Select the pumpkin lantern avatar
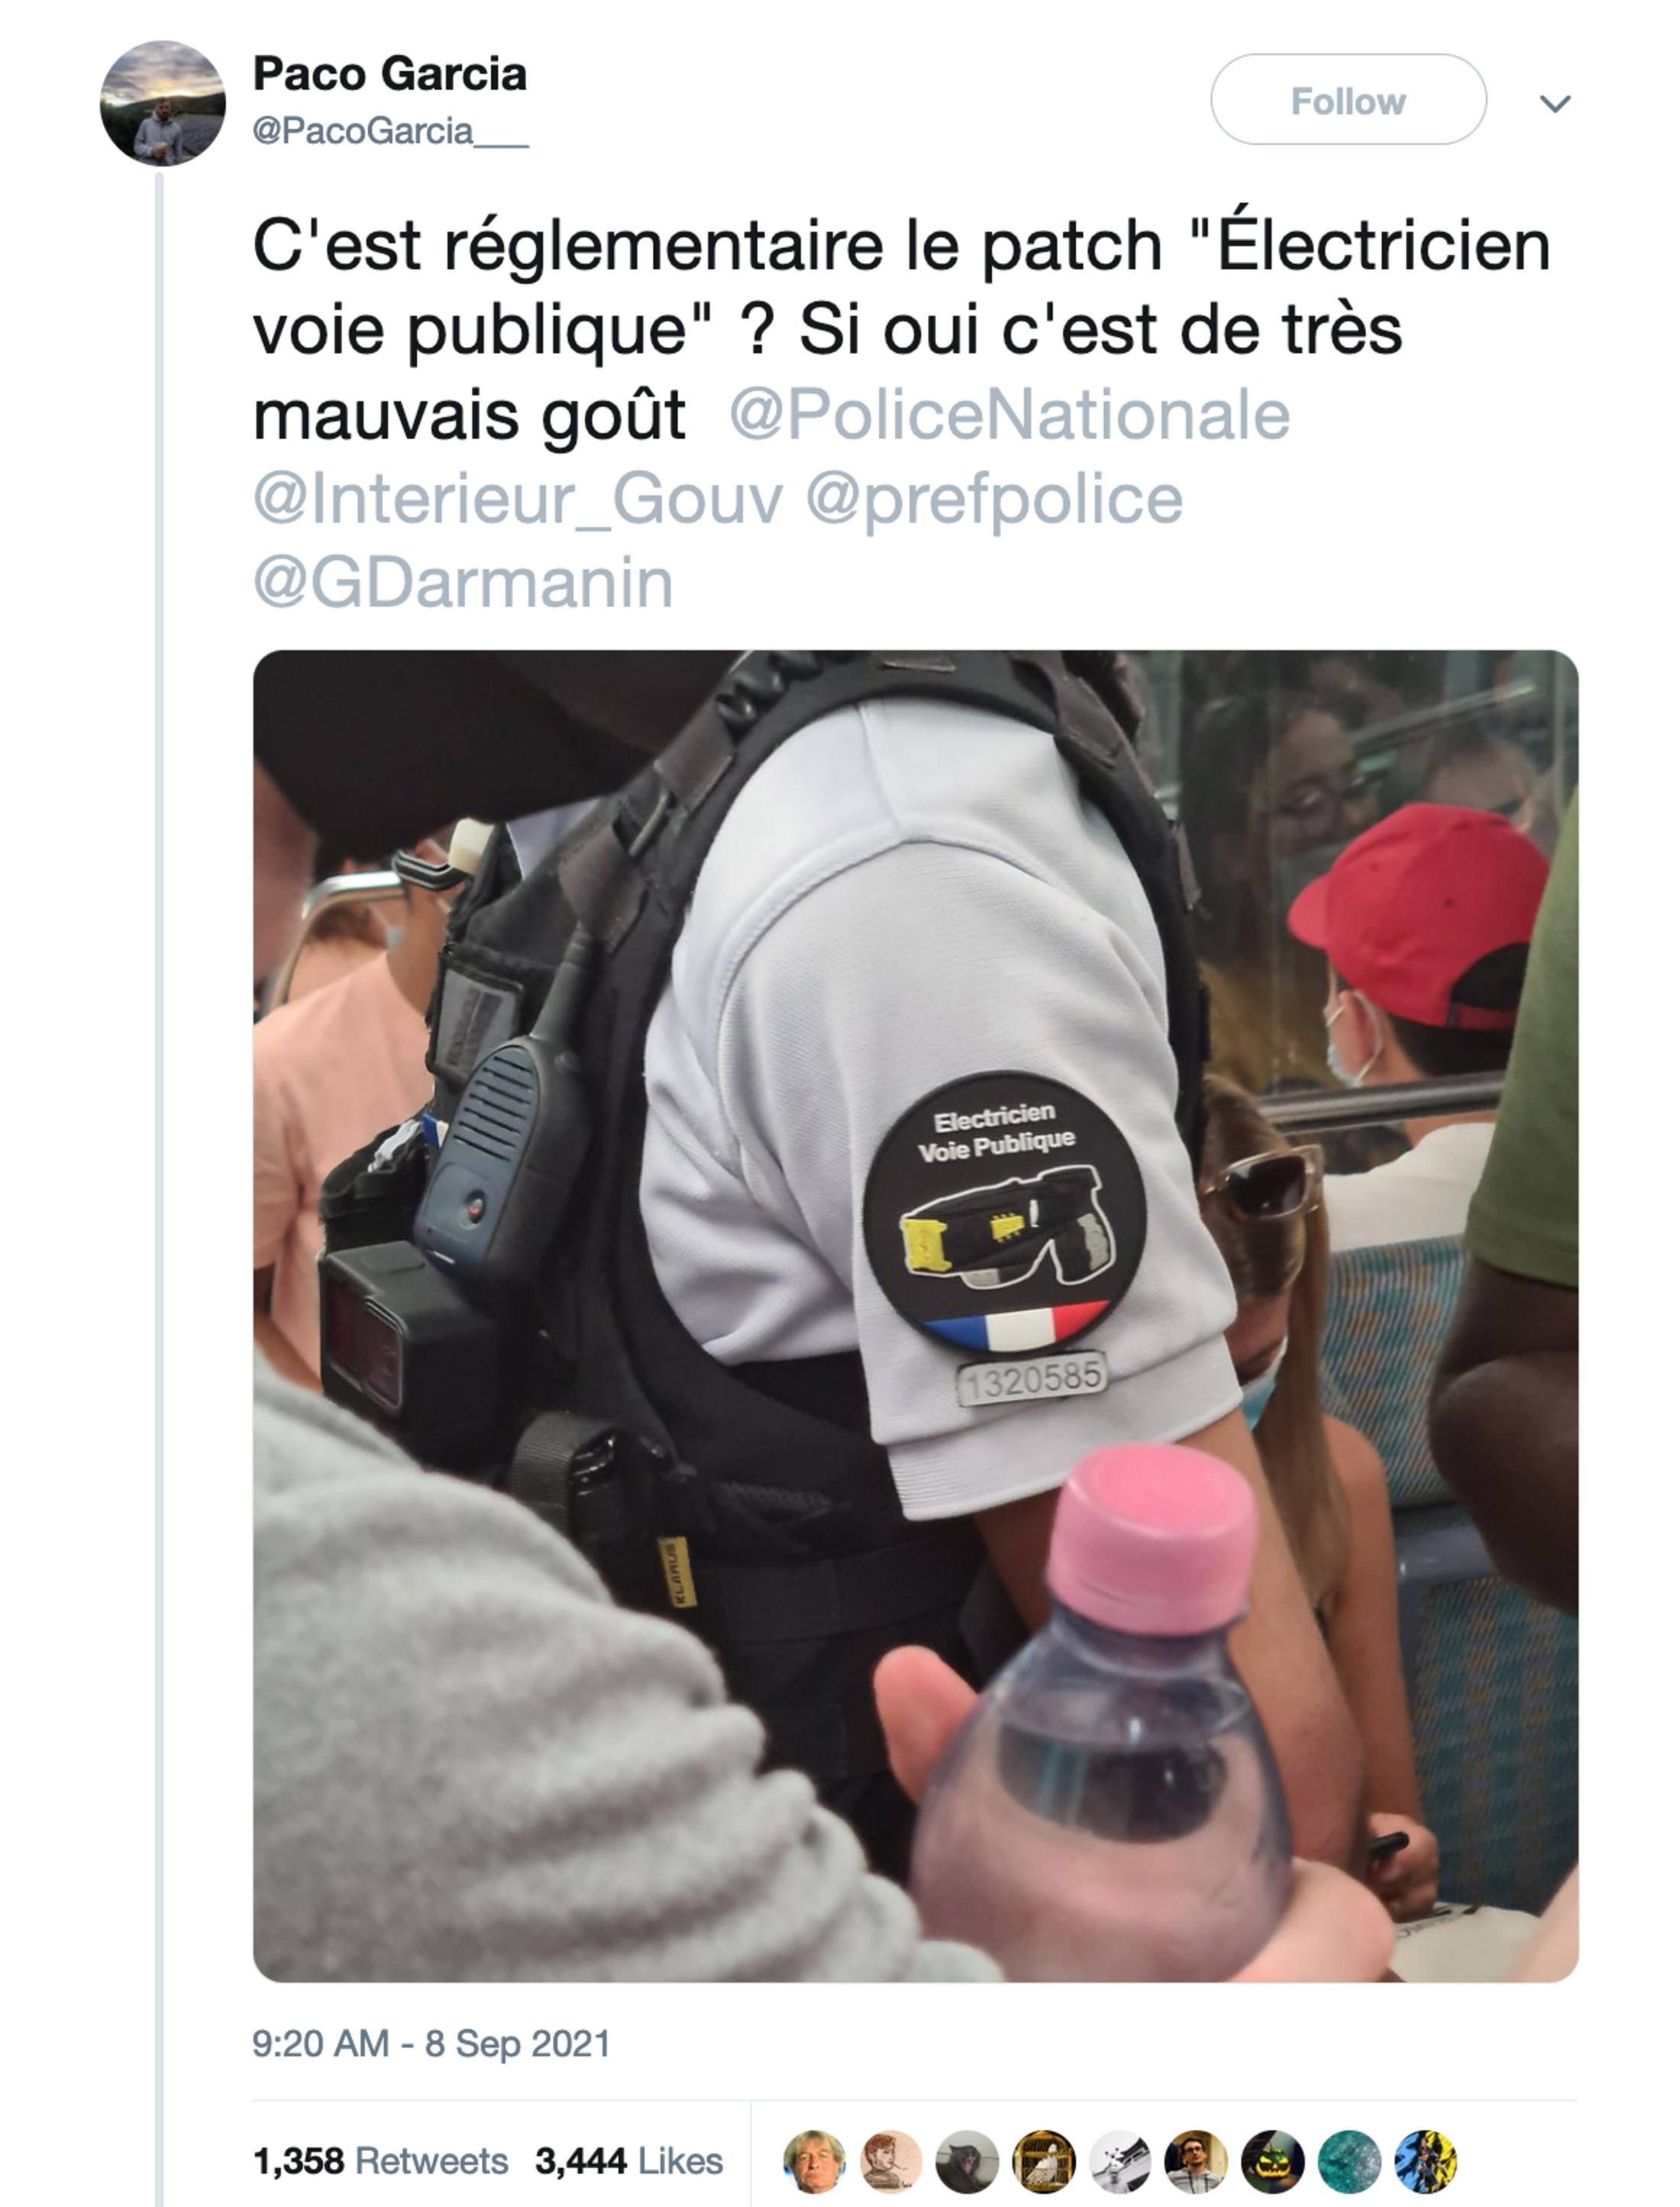This screenshot has height=2207, width=1680. tap(1273, 2162)
